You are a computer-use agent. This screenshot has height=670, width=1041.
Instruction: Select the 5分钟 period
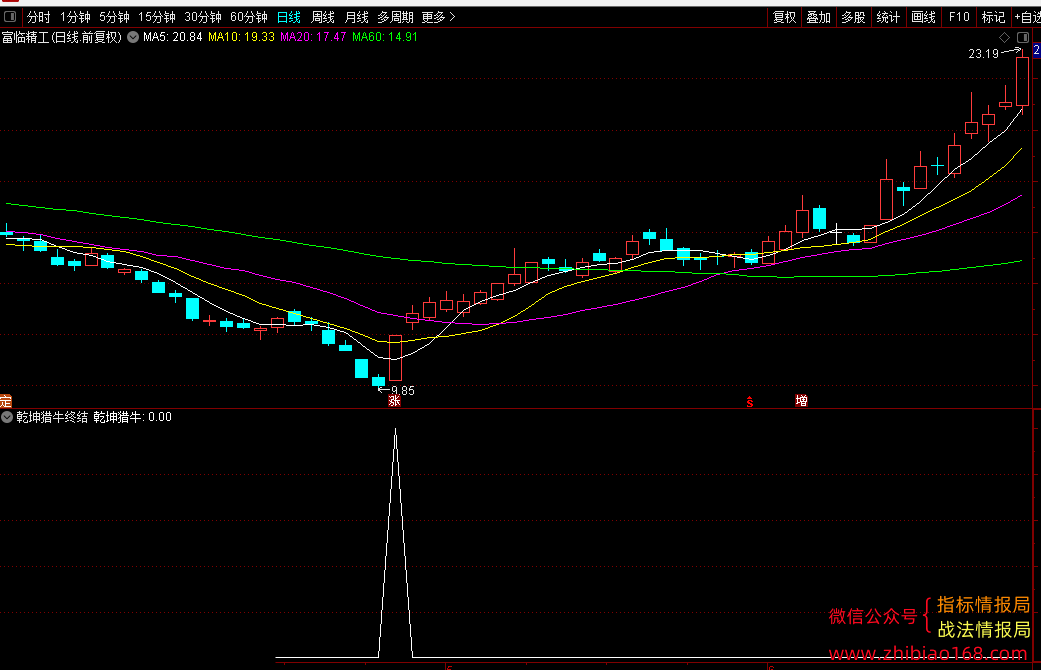click(114, 17)
